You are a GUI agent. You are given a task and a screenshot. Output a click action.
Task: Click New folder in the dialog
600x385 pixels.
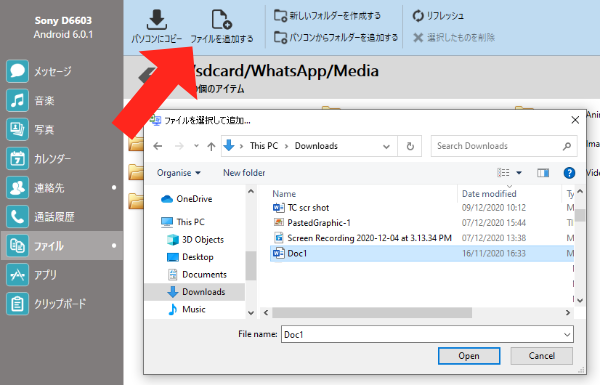click(x=244, y=173)
